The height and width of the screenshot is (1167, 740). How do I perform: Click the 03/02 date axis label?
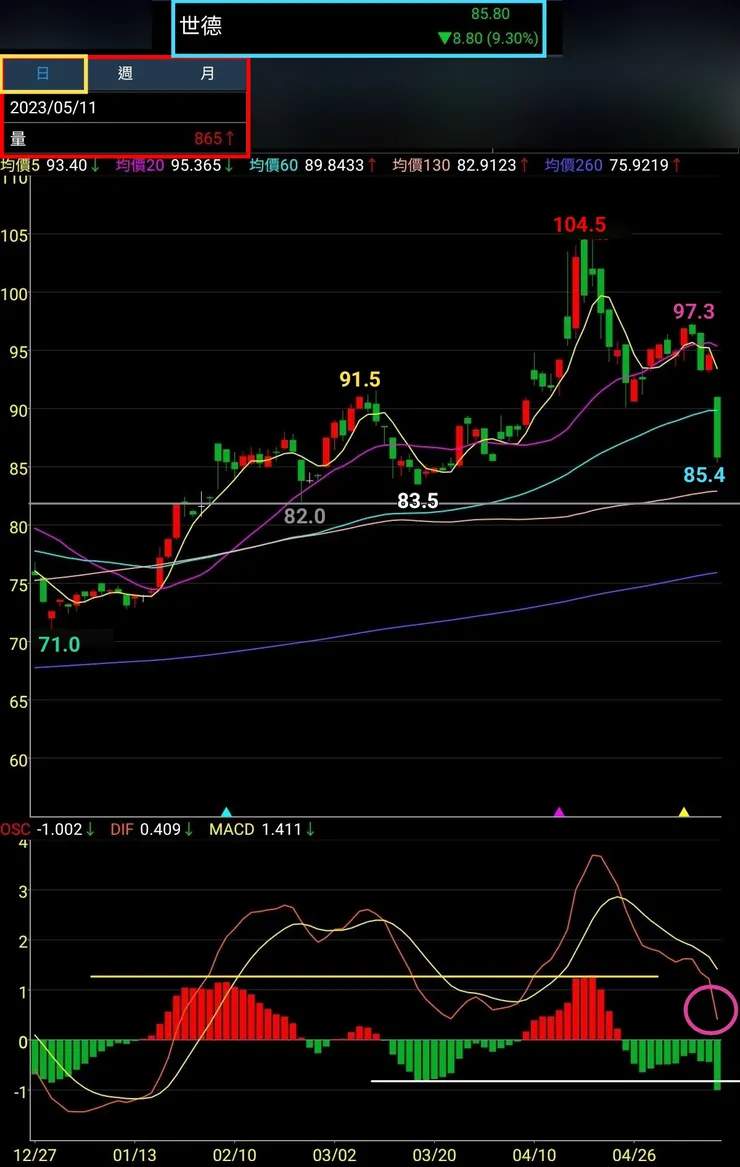(334, 1155)
